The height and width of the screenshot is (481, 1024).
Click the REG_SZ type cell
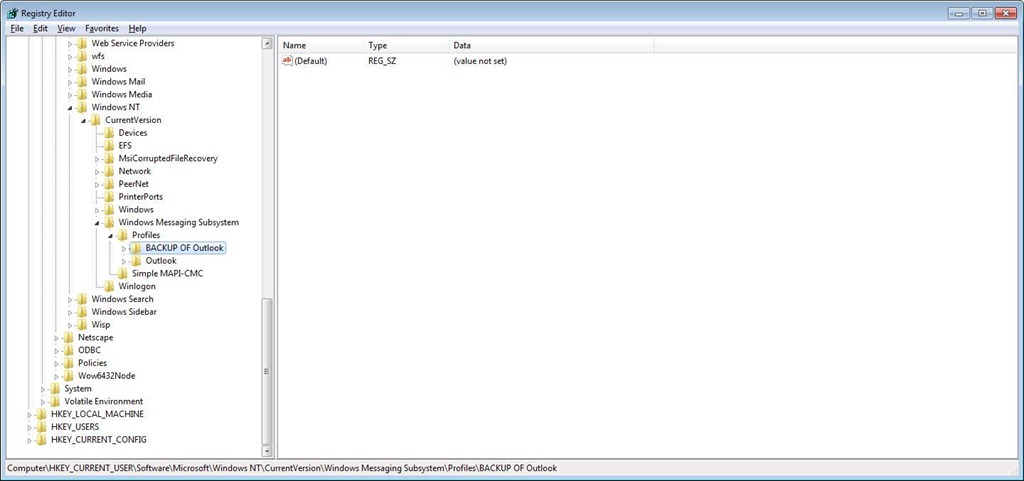click(x=382, y=61)
